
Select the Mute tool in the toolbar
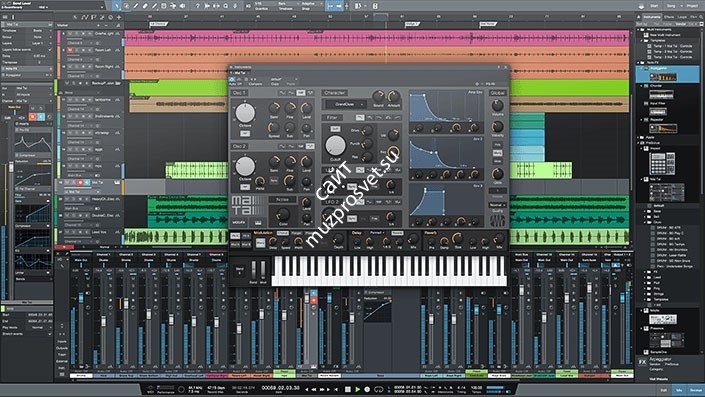(x=163, y=6)
